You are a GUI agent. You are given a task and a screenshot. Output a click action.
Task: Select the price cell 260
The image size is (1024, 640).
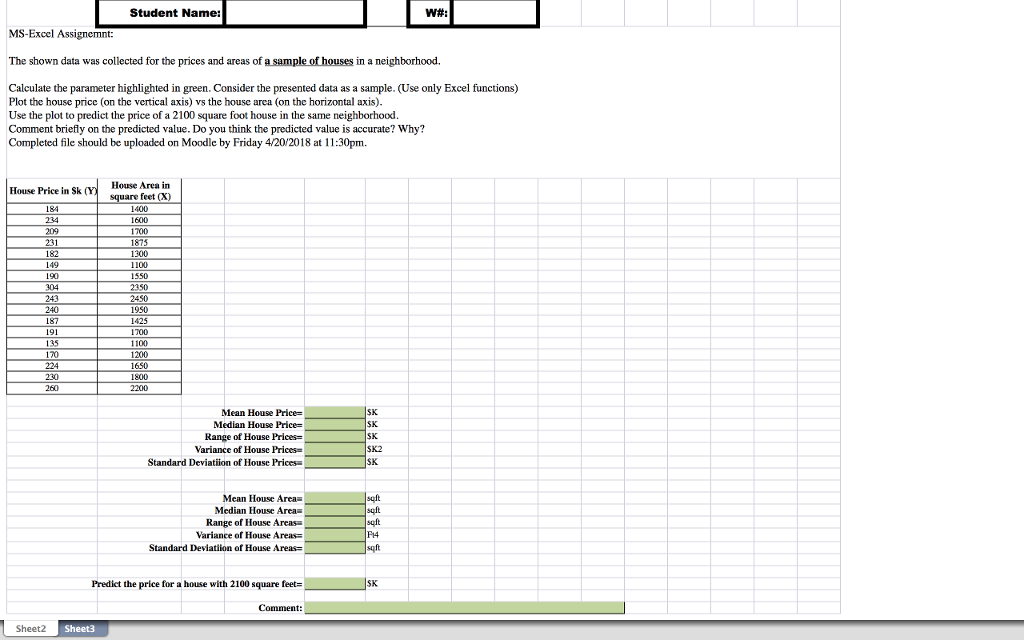click(x=52, y=388)
